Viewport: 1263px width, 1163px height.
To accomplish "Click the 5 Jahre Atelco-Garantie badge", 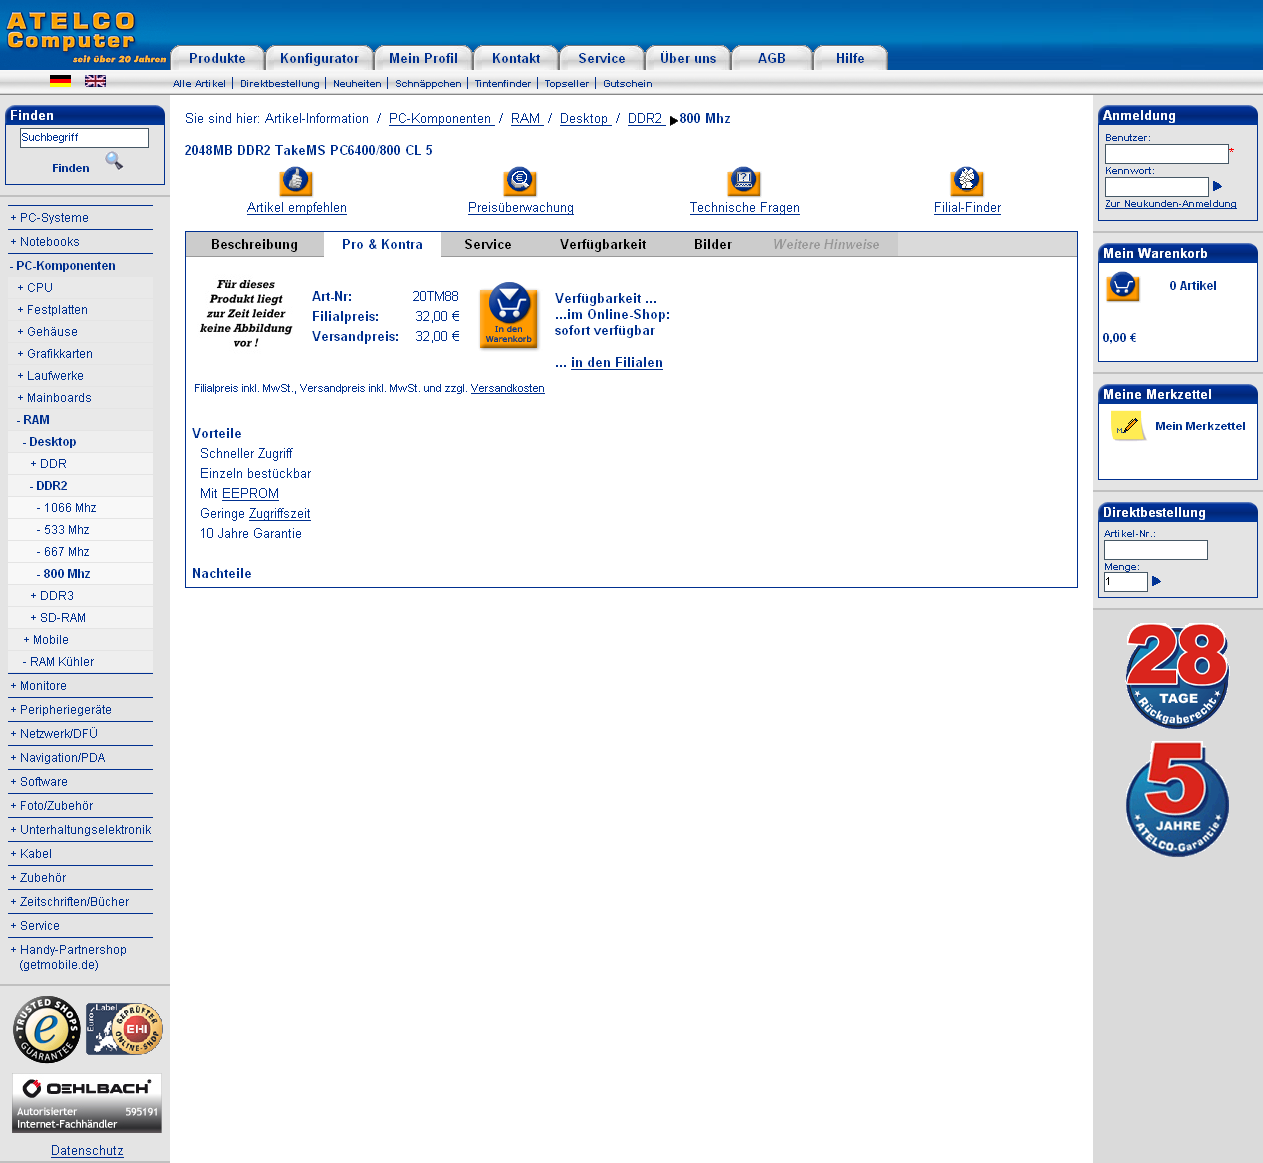I will [x=1177, y=799].
